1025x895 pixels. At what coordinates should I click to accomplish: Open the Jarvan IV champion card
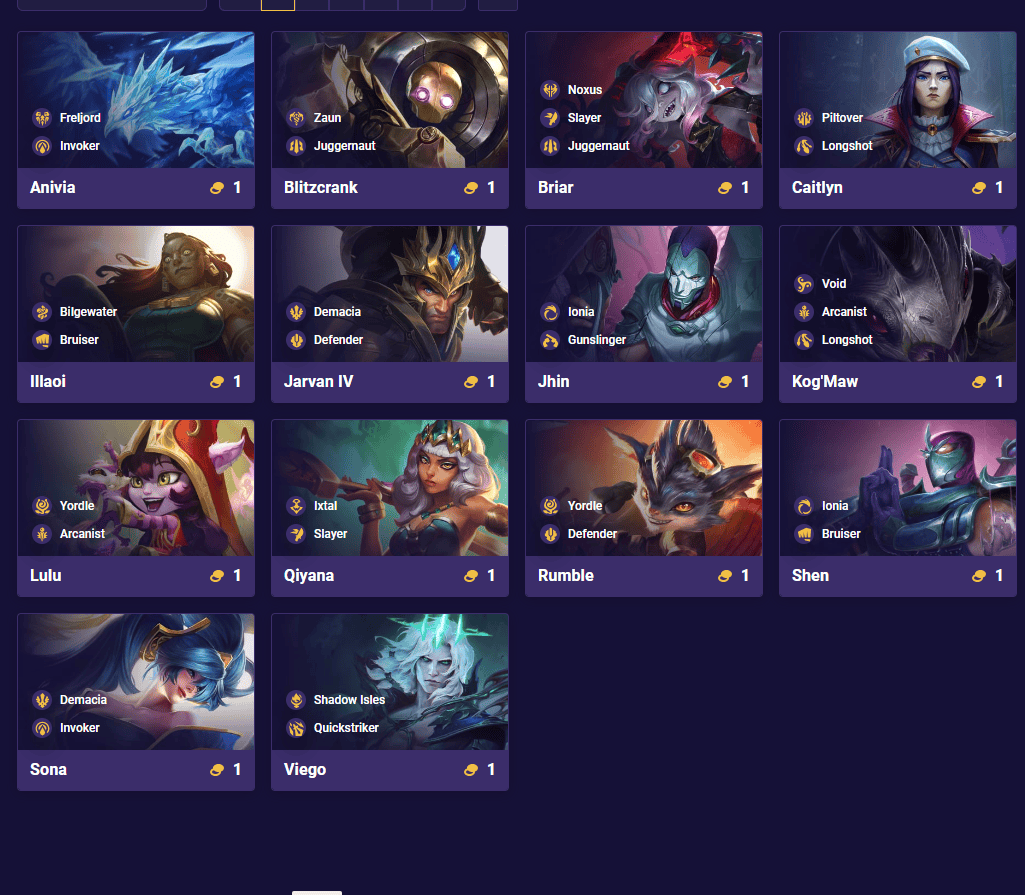[x=390, y=314]
